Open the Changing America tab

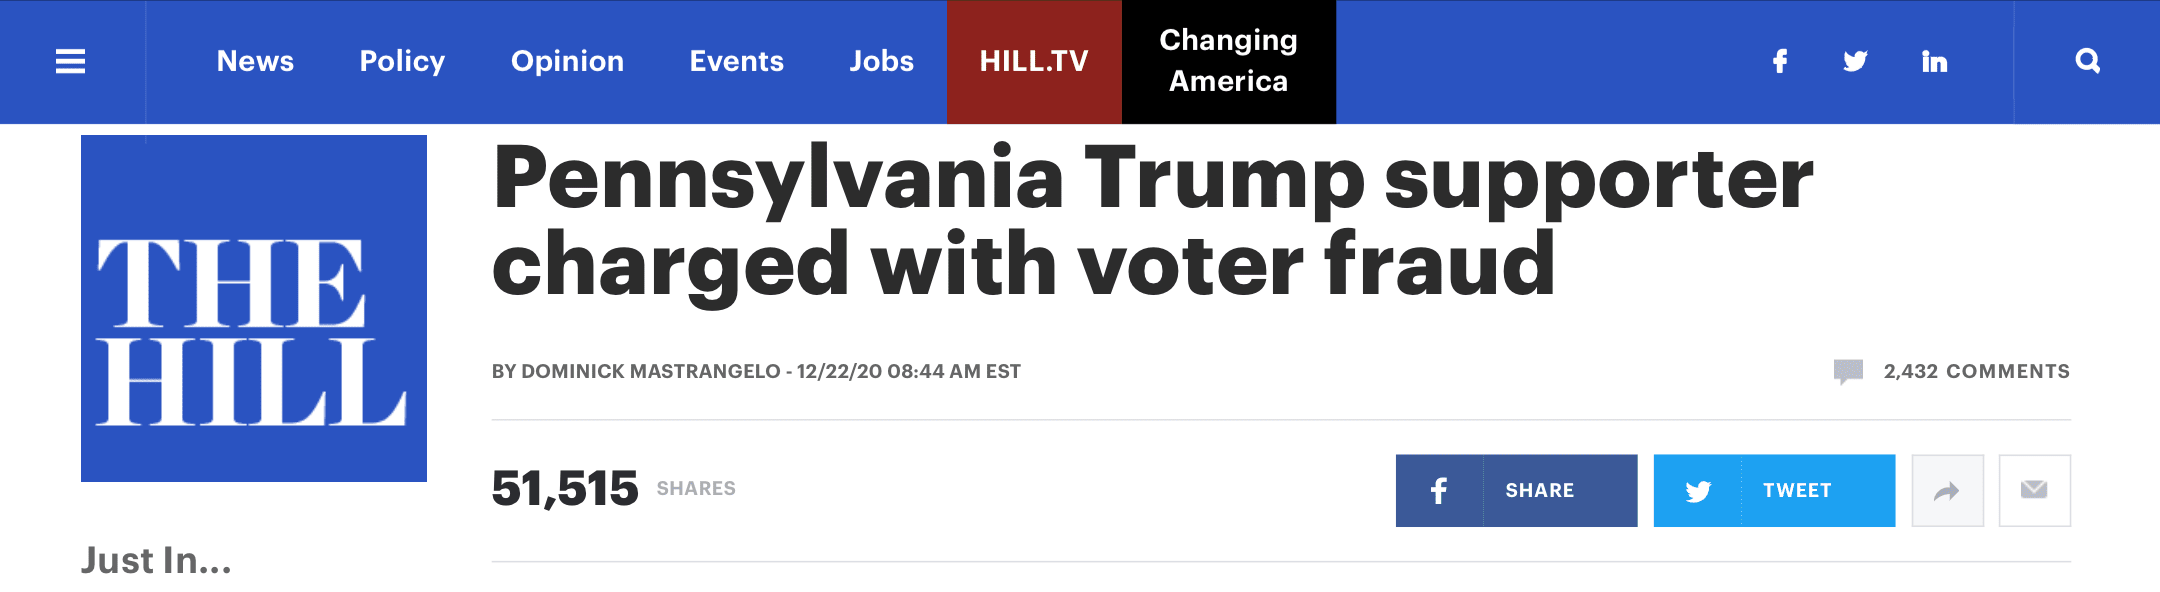click(1228, 62)
